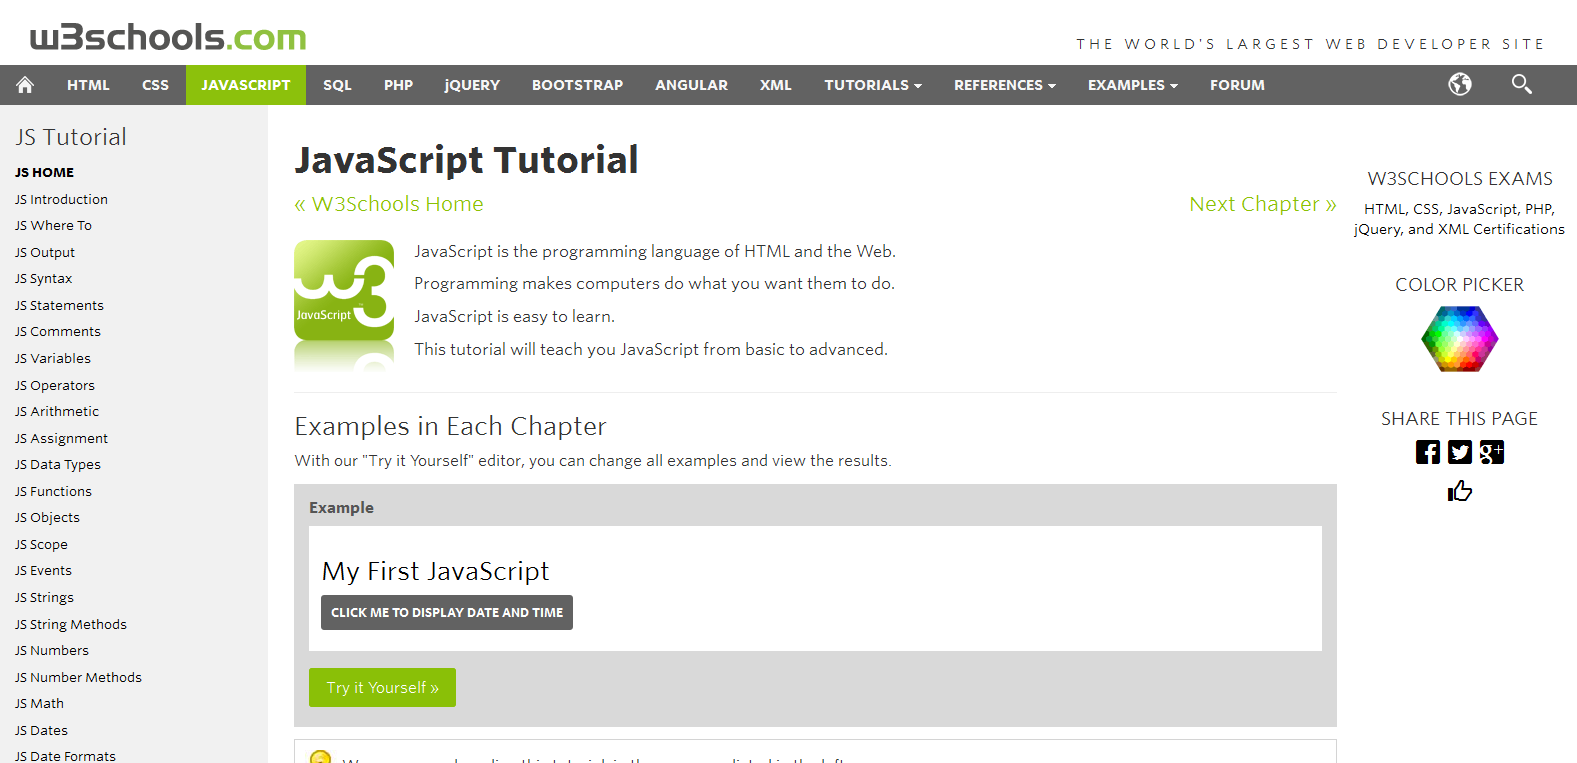This screenshot has height=763, width=1577.
Task: Click the display date and time button
Action: point(447,613)
